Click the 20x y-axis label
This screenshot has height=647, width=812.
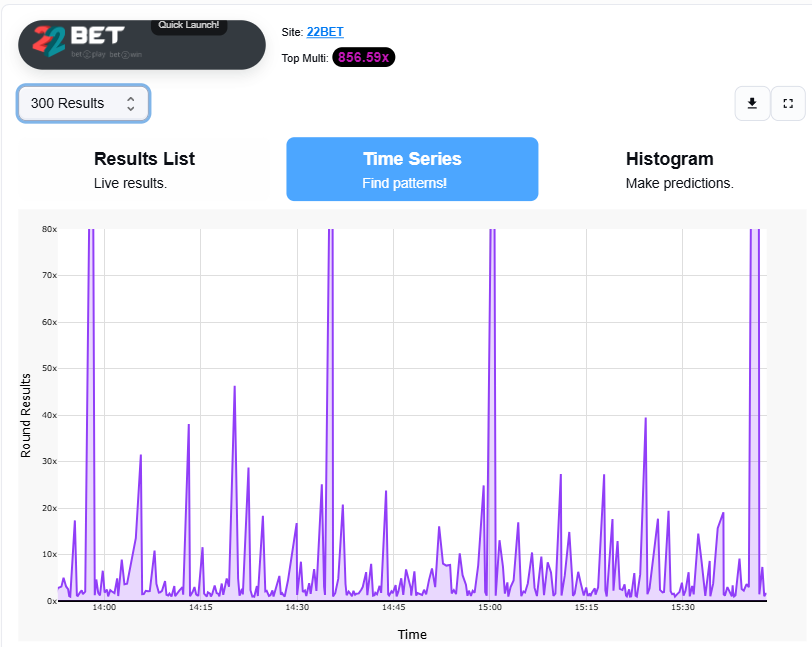(x=50, y=508)
